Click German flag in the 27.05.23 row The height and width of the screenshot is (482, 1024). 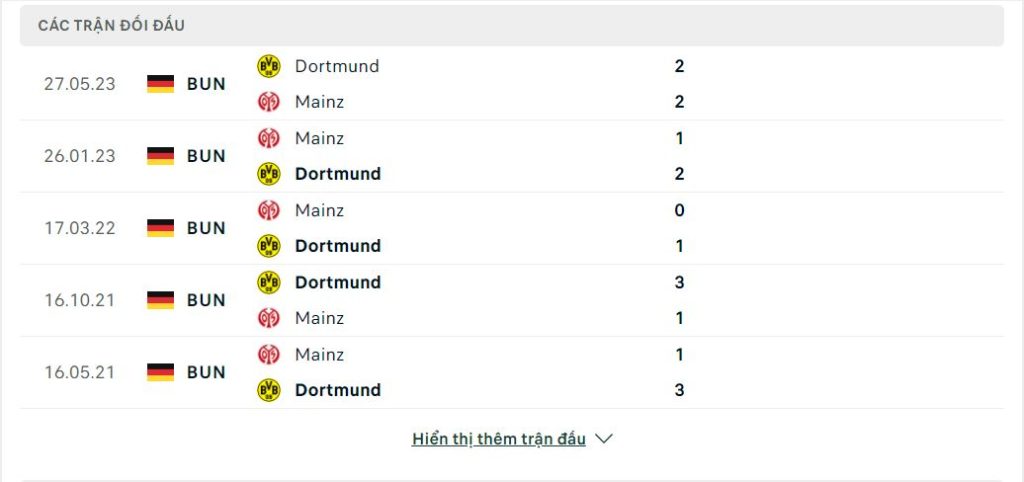point(161,84)
